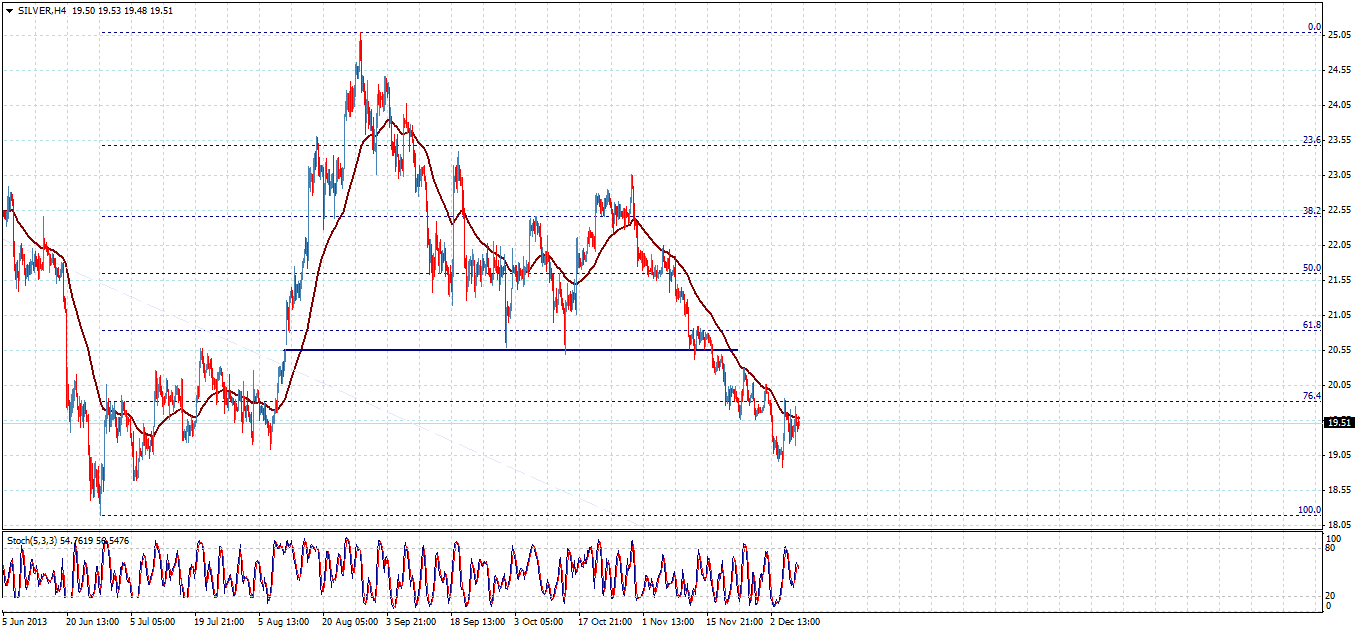Click the solid blue horizontal support line
Screen dimensions: 1362x630
[x=511, y=349]
